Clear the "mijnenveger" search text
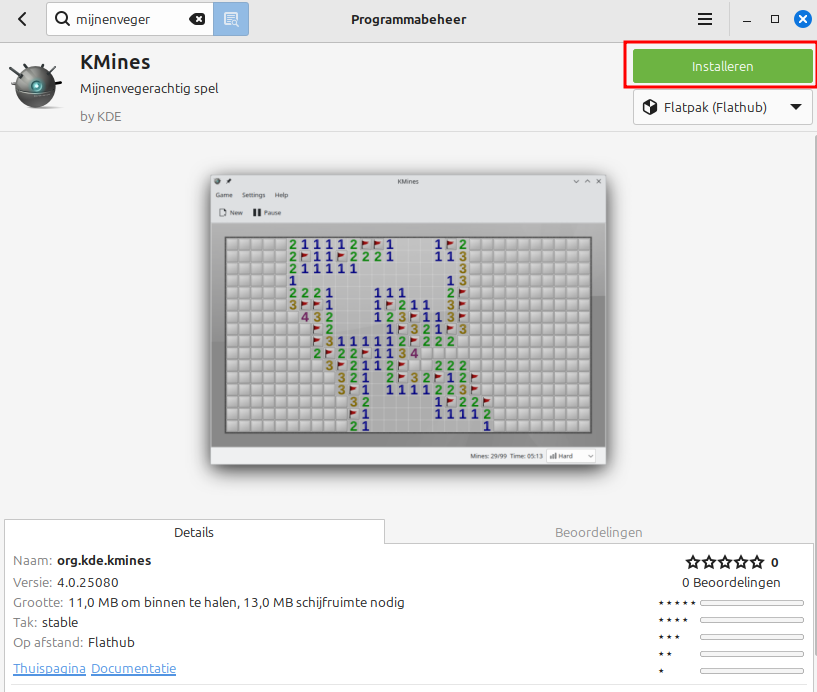Image resolution: width=817 pixels, height=692 pixels. [198, 19]
